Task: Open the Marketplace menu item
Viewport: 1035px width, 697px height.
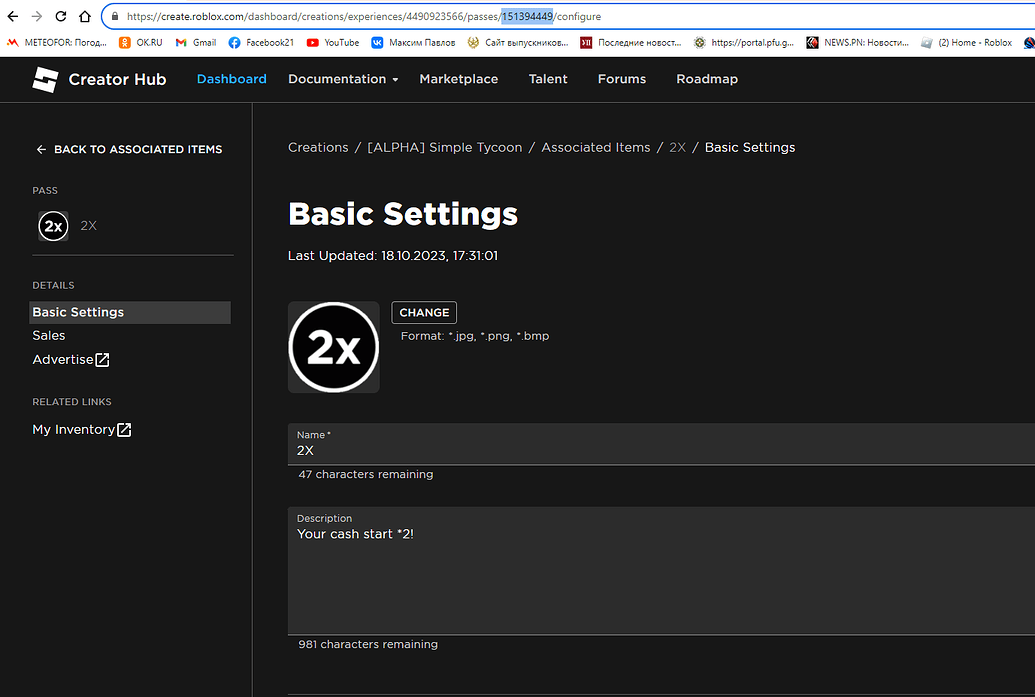Action: (x=458, y=79)
